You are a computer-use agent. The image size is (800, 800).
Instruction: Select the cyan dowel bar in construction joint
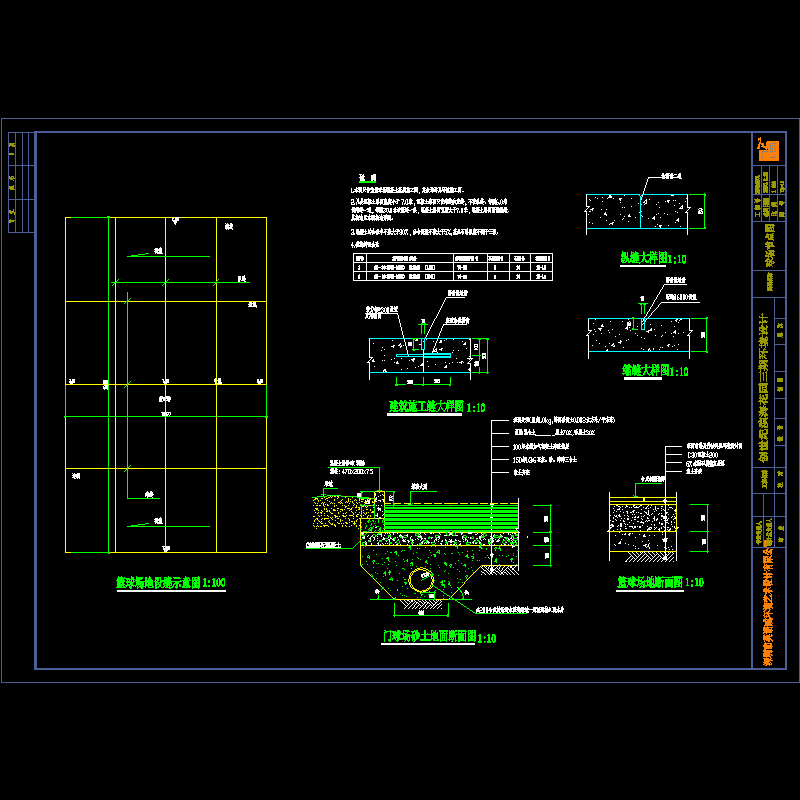tap(423, 355)
